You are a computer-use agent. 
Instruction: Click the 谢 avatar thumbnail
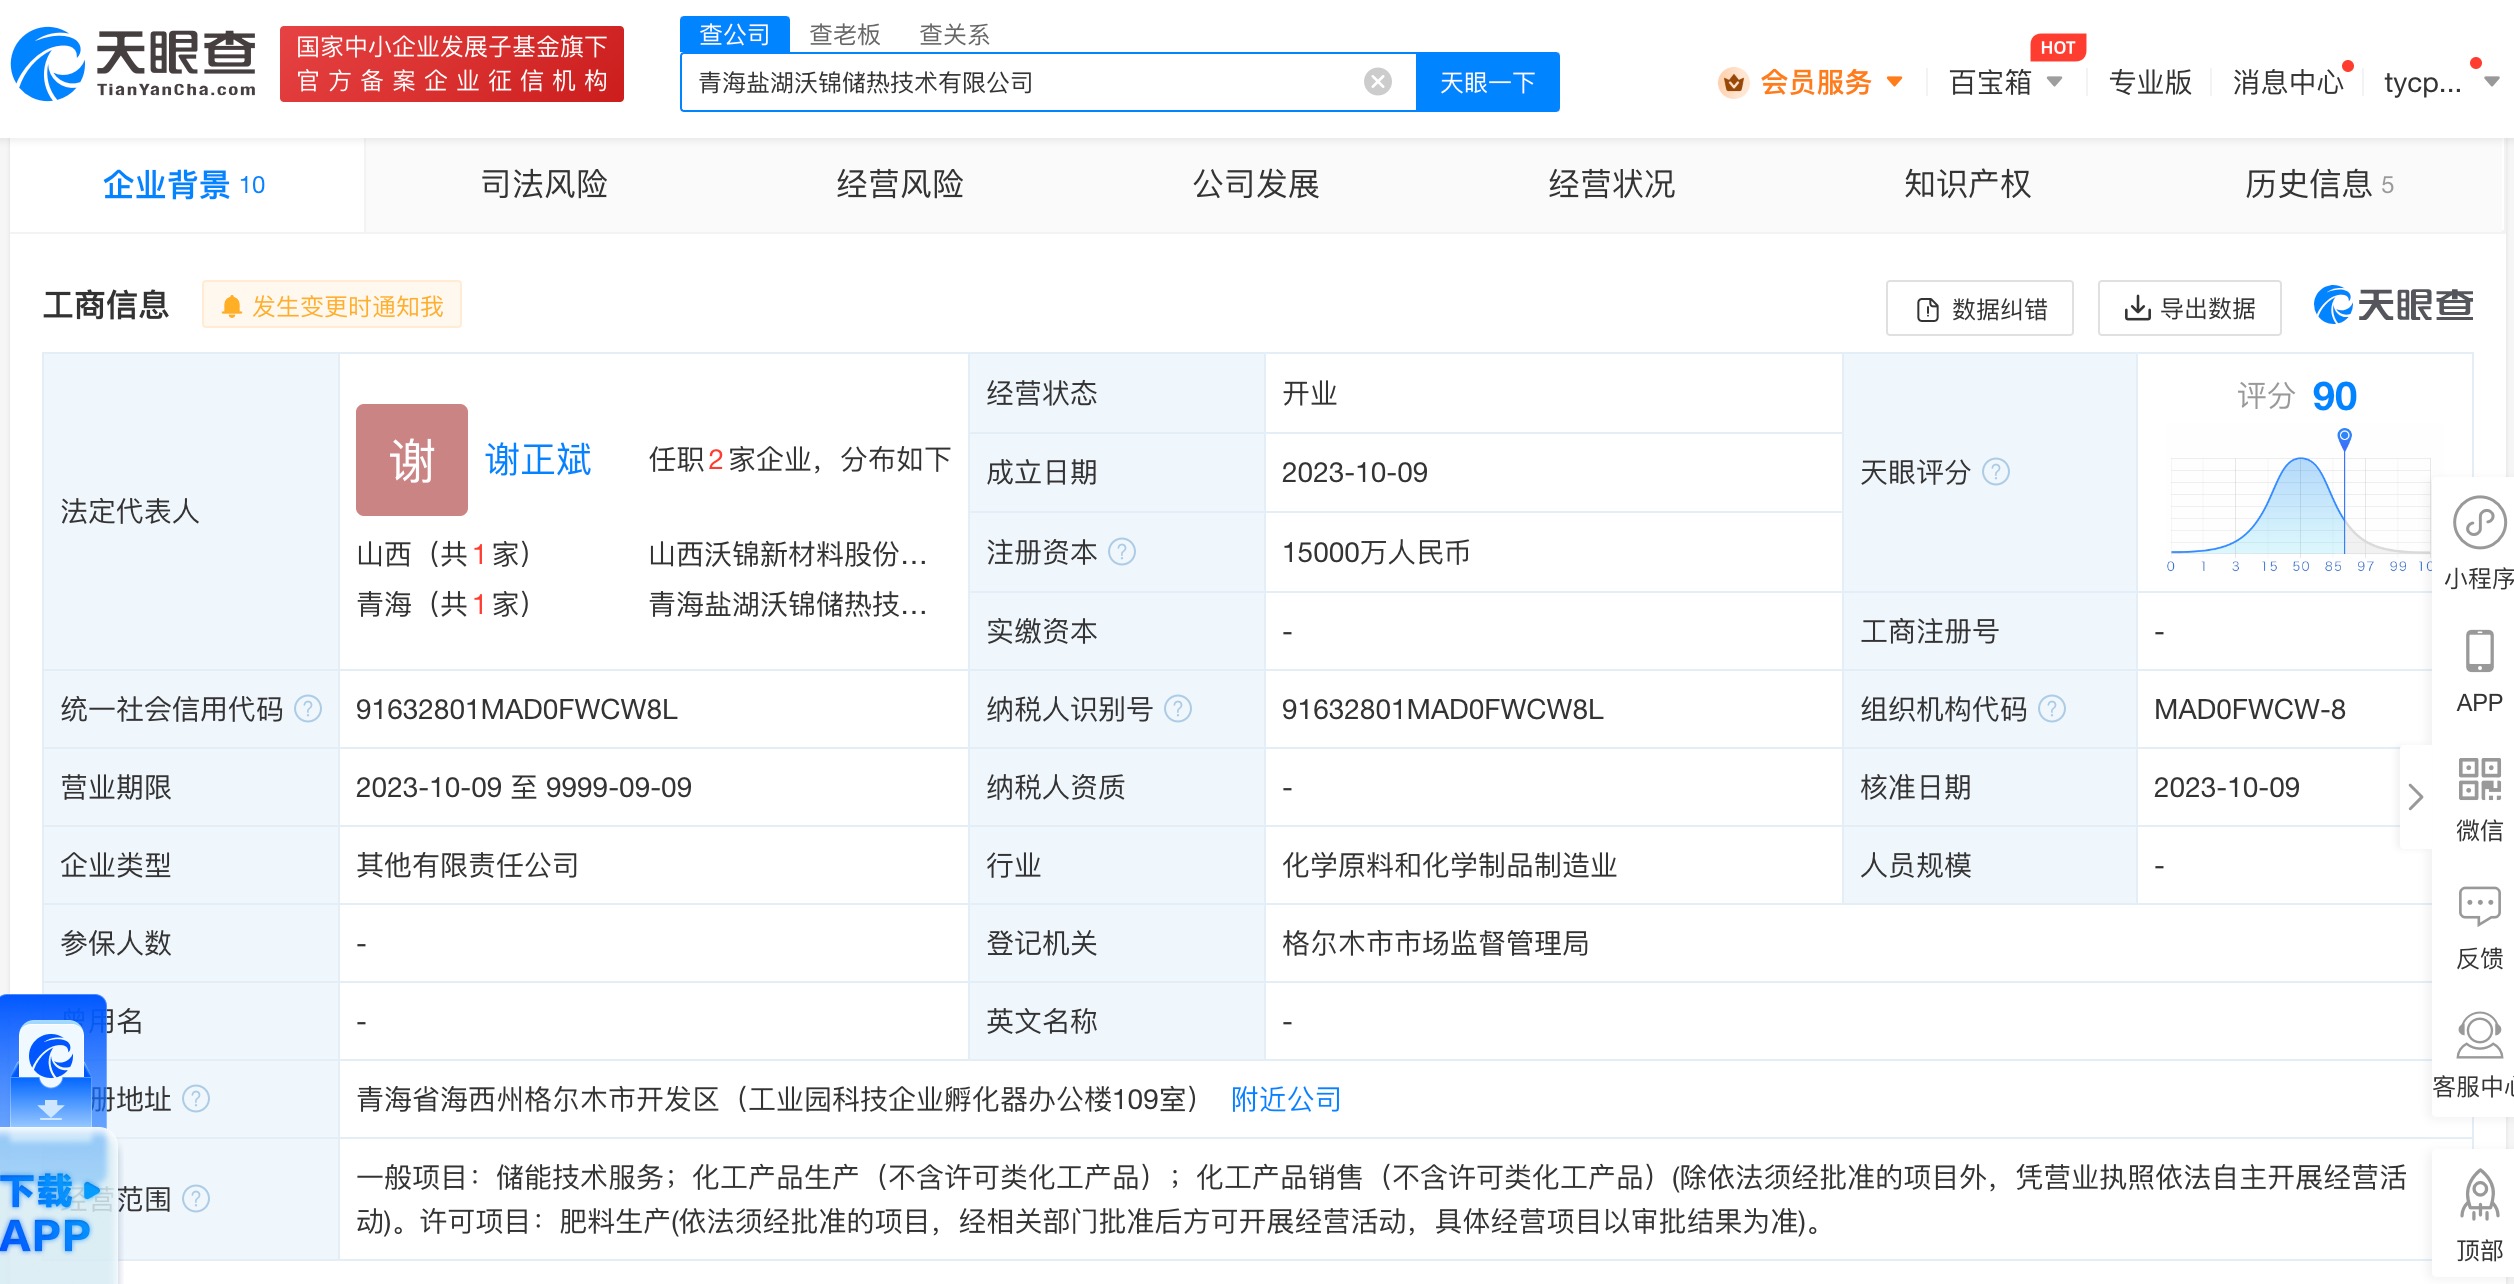[412, 460]
